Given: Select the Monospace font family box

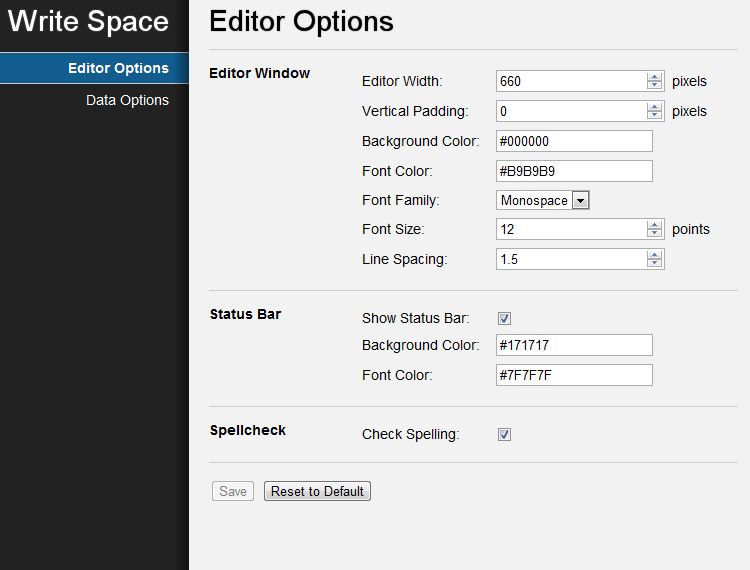Looking at the screenshot, I should click(542, 200).
